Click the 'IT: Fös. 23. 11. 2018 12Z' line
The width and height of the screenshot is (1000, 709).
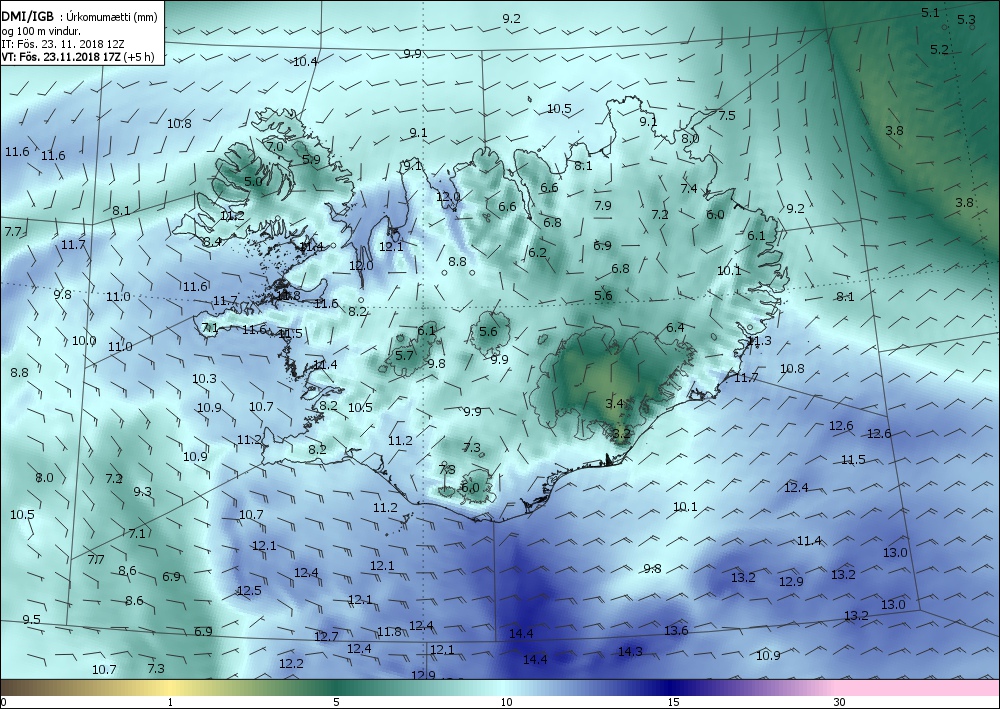(x=62, y=44)
